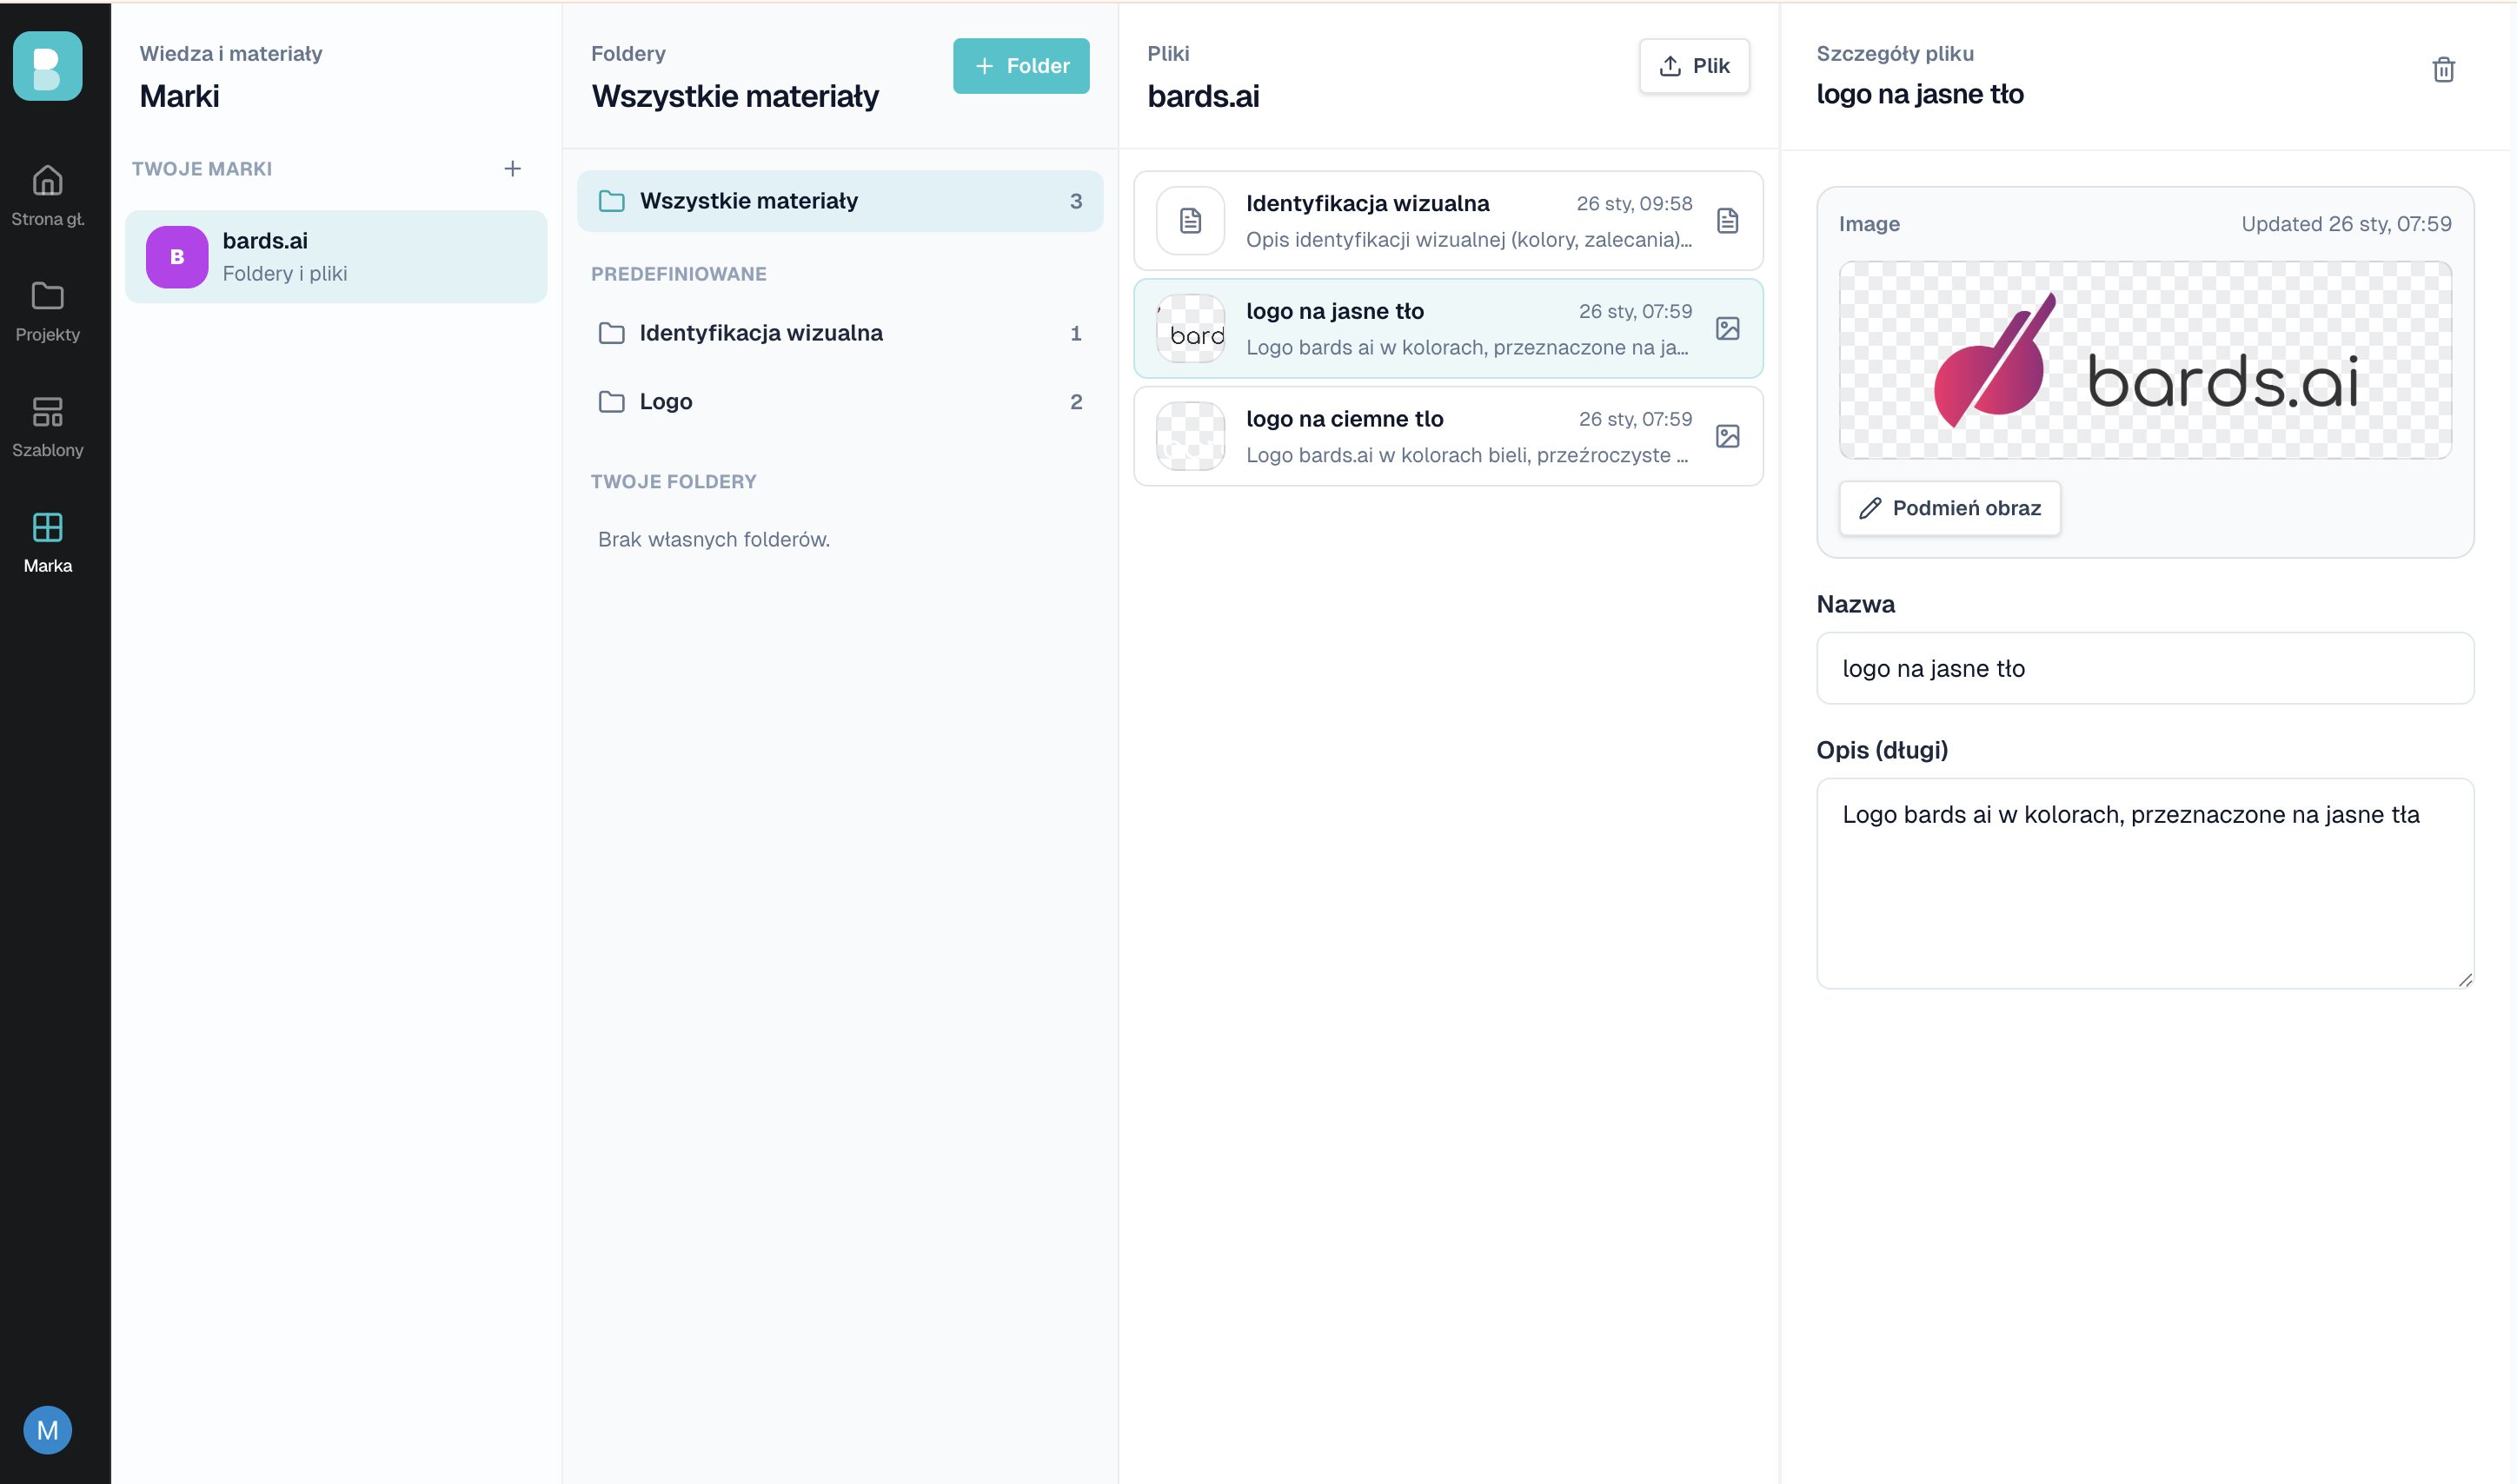Click inside the Nazwa input field

2143,668
